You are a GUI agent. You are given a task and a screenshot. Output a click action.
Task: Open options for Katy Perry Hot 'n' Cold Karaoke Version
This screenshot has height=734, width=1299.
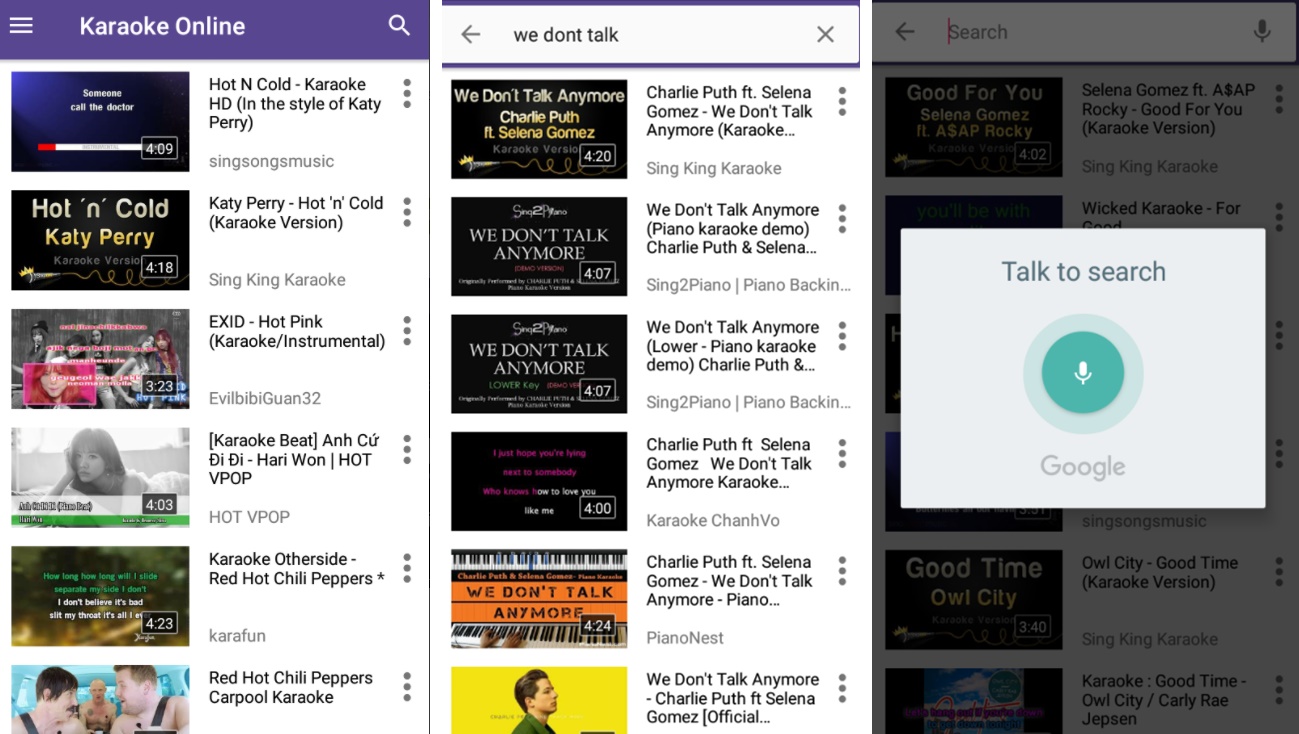407,212
